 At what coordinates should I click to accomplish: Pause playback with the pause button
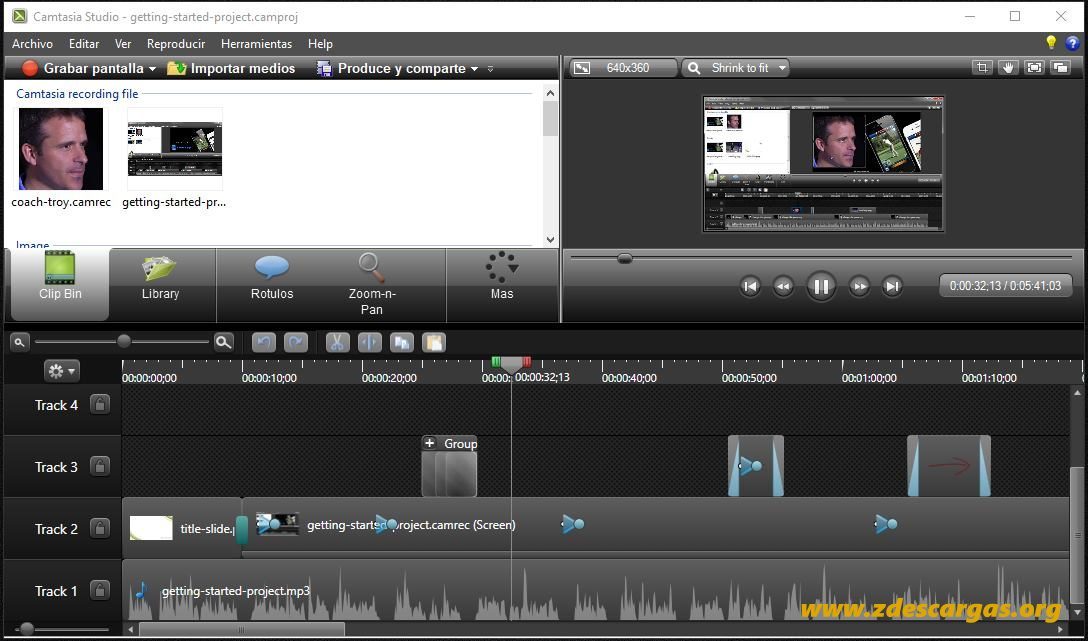coord(821,286)
